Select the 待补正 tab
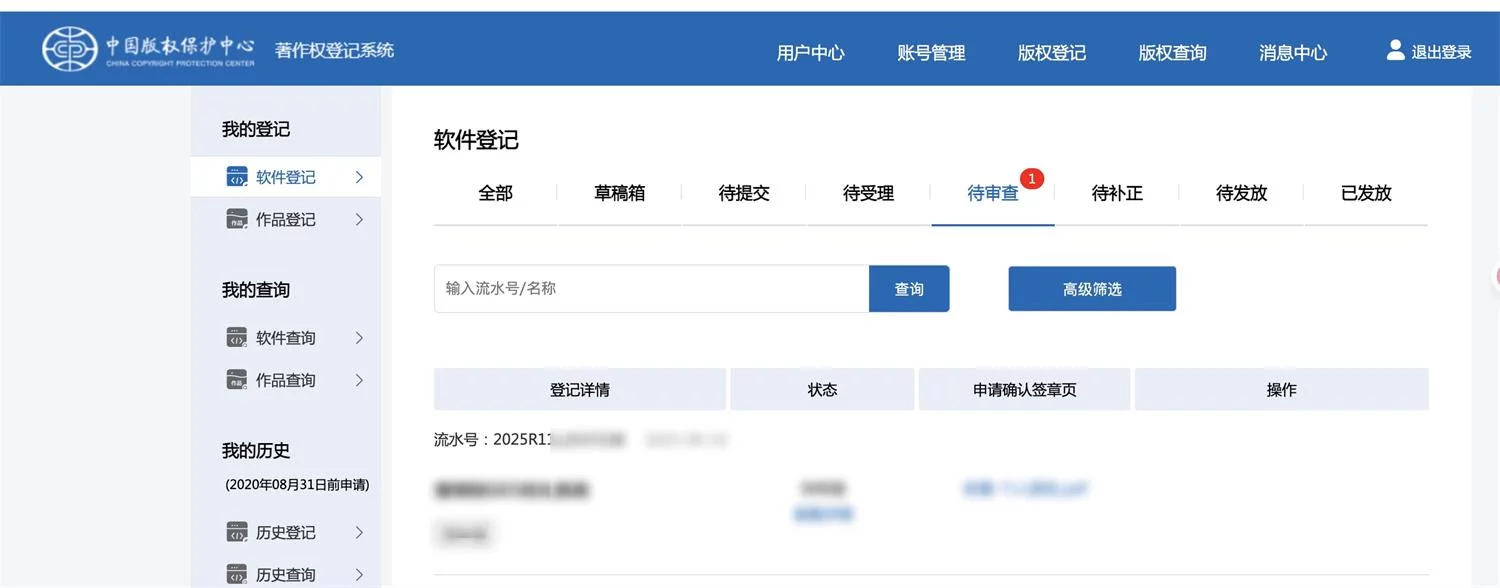The height and width of the screenshot is (588, 1500). (1116, 193)
